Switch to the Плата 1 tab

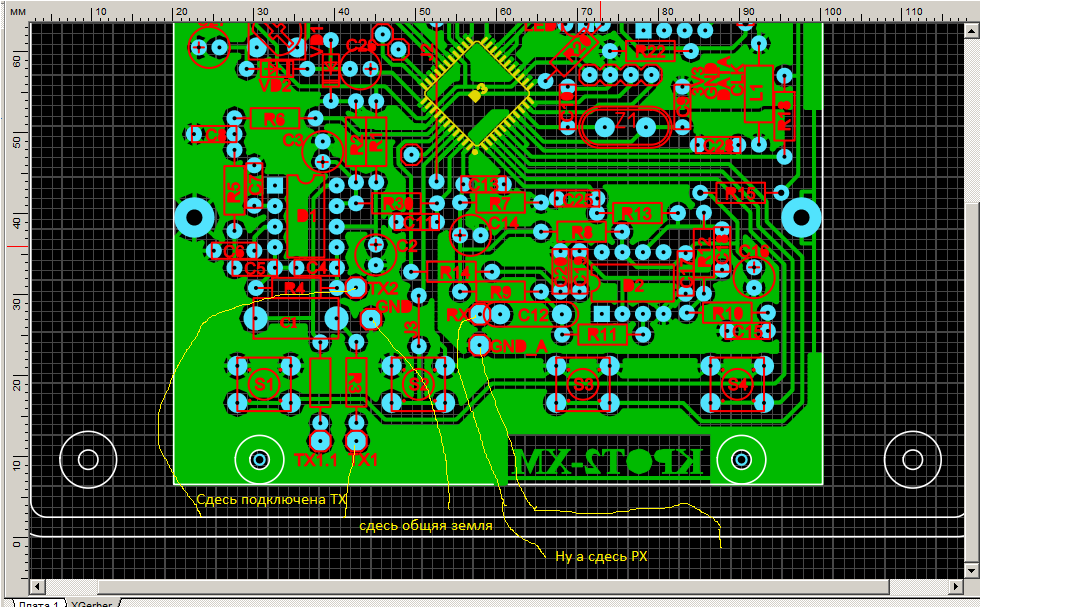(38, 603)
